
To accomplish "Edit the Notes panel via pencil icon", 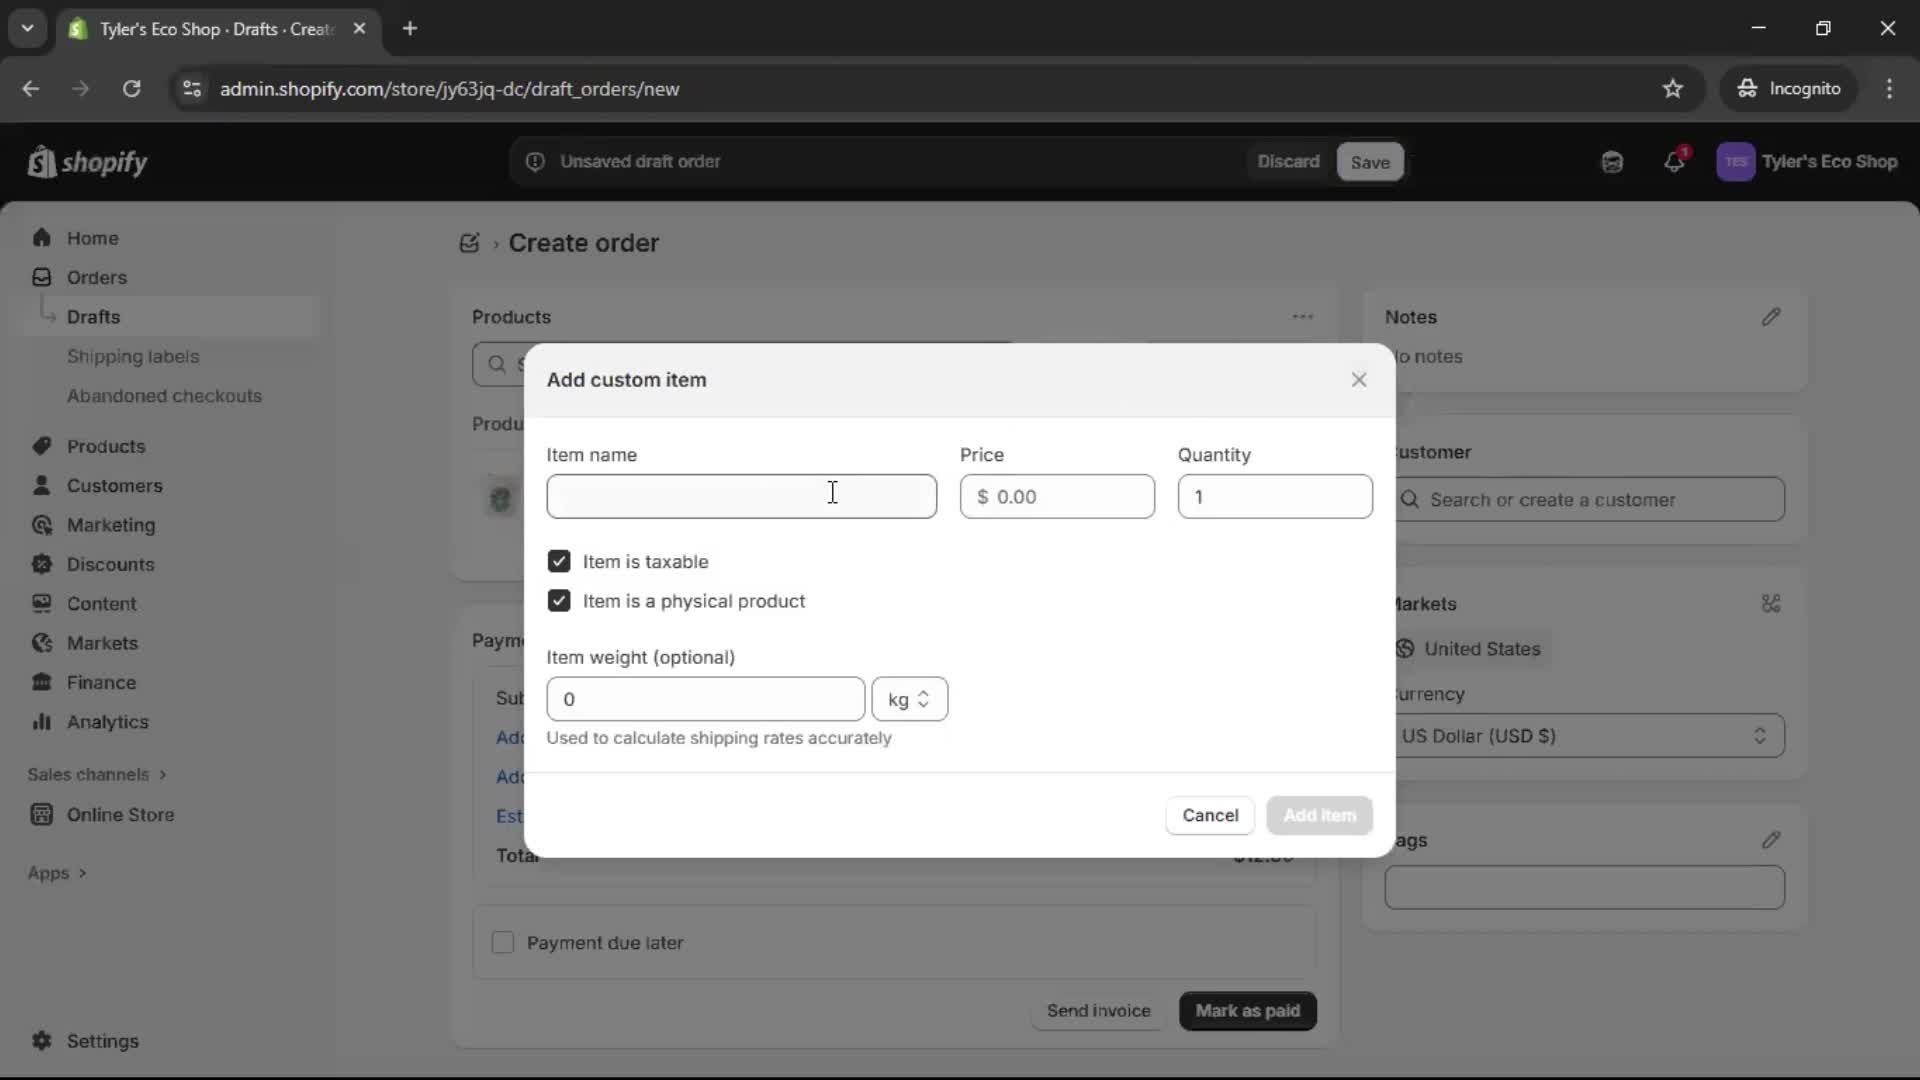I will coord(1771,317).
